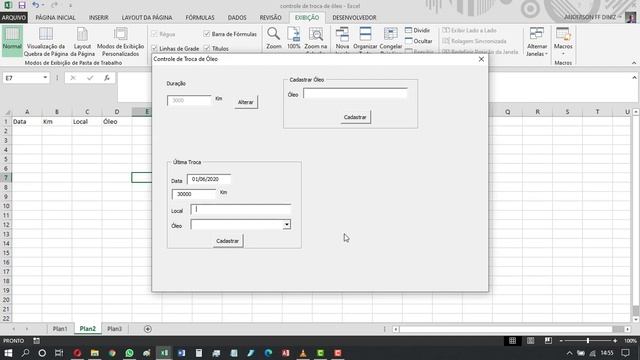Toggle the Régua checkbox

(154, 34)
